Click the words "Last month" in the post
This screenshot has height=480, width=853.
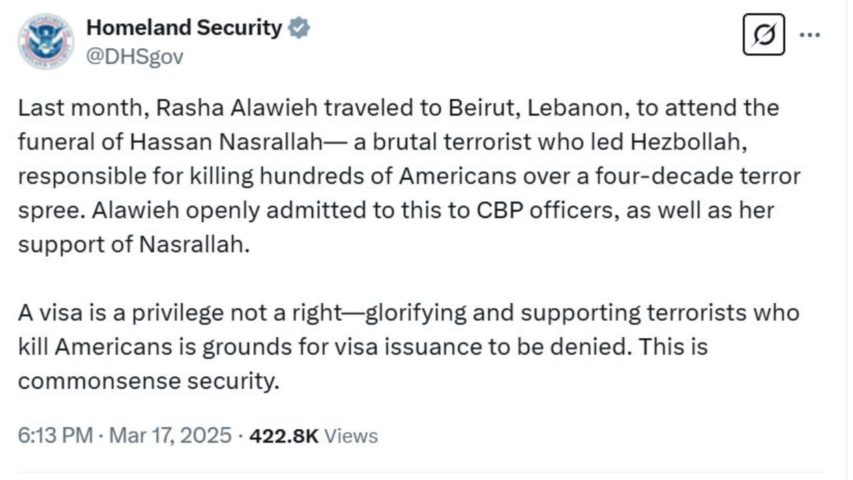pos(67,108)
